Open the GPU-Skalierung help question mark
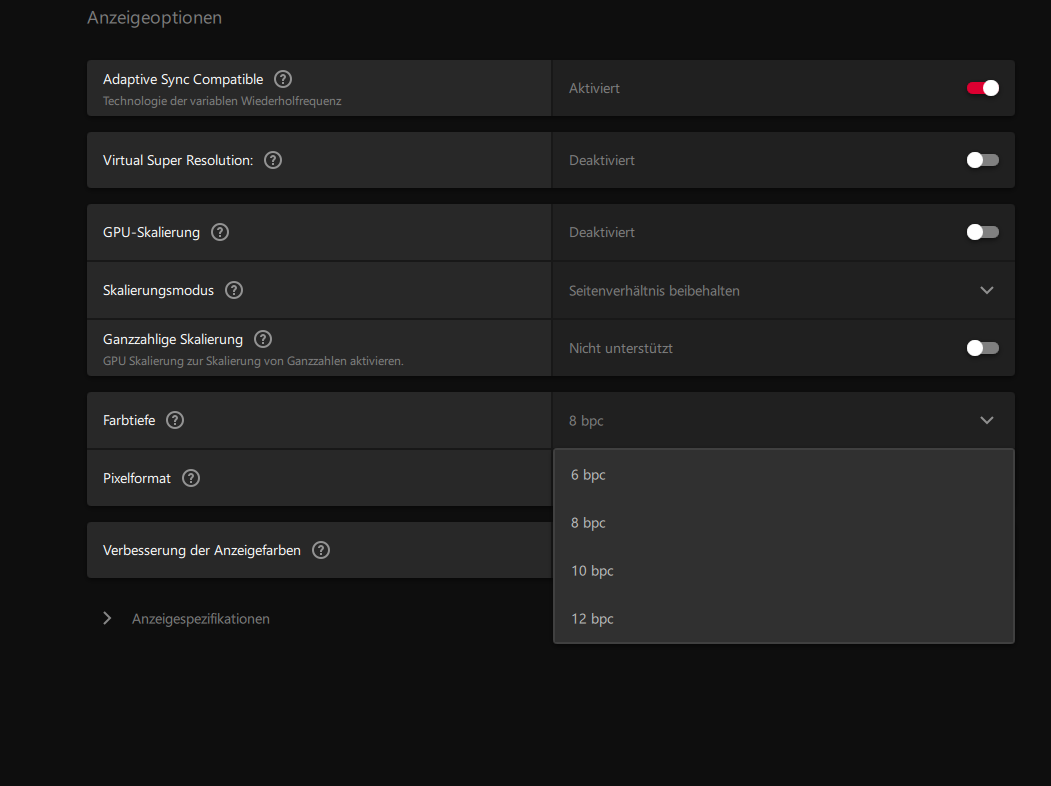 point(220,232)
